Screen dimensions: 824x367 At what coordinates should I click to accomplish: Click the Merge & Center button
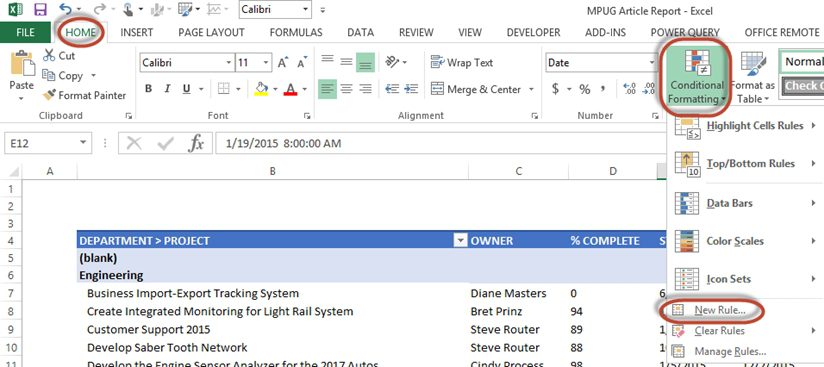[482, 89]
